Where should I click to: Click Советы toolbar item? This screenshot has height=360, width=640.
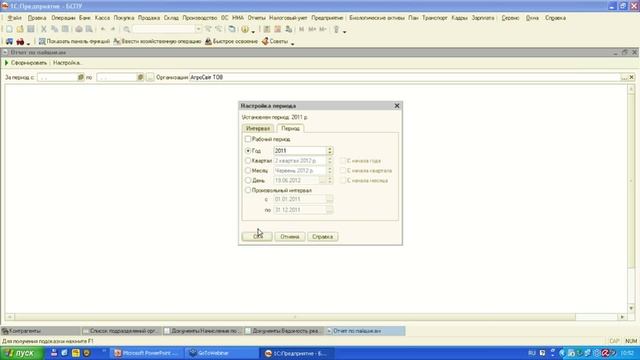point(275,42)
